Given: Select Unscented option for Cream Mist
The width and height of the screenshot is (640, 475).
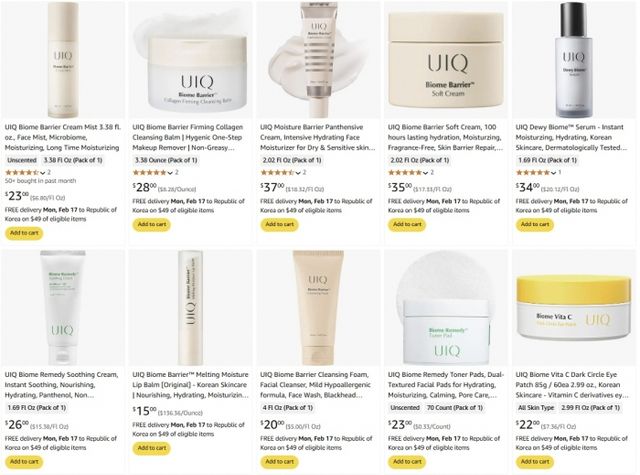Looking at the screenshot, I should coord(22,160).
